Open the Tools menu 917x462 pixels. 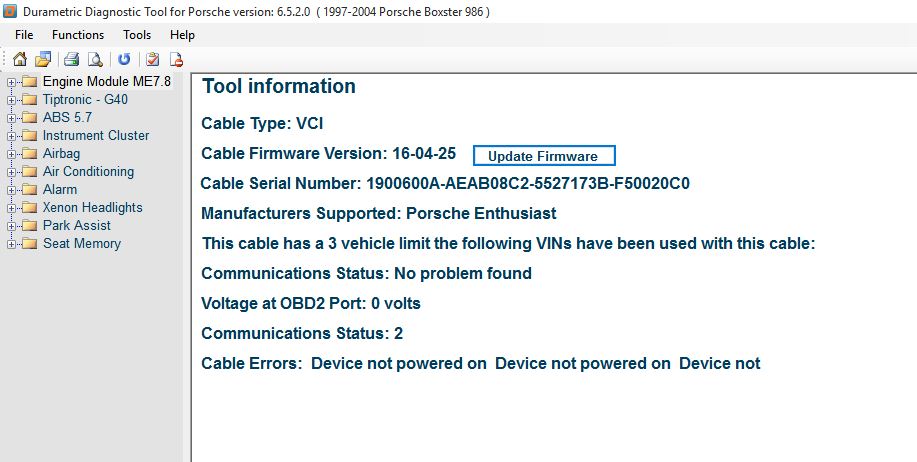[137, 35]
